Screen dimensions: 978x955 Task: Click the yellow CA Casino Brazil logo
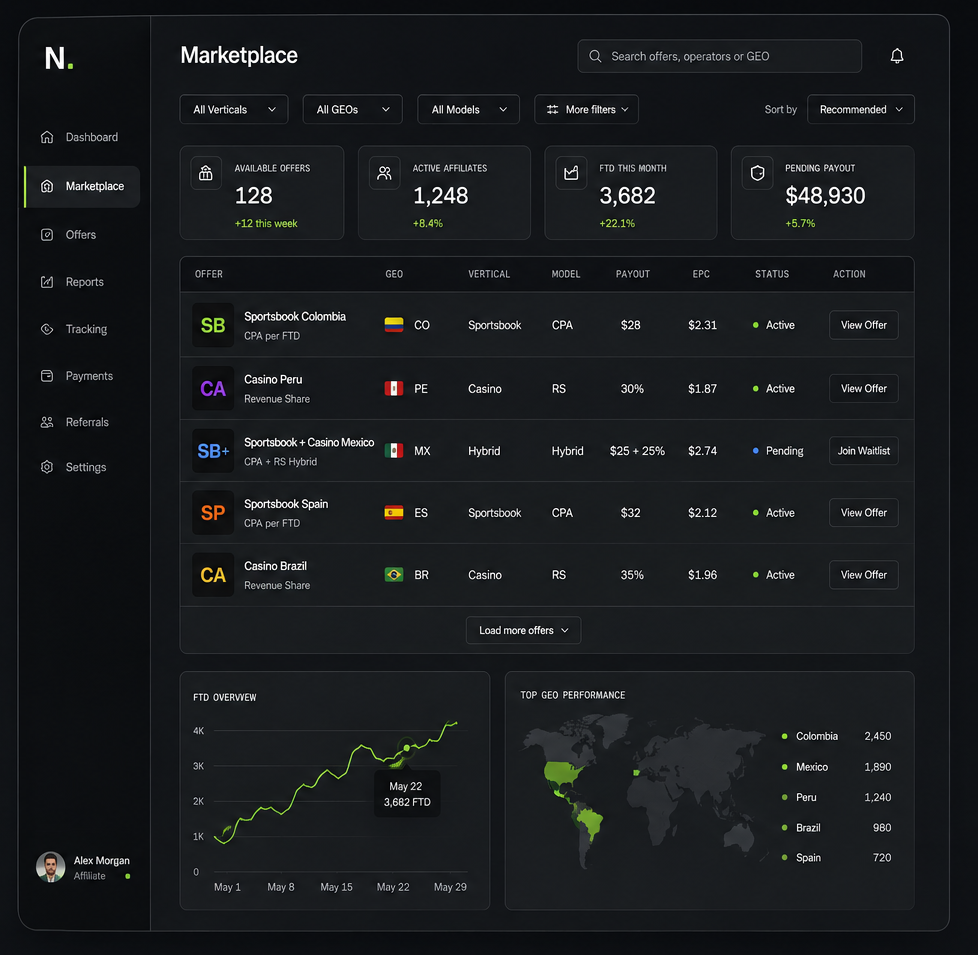213,575
